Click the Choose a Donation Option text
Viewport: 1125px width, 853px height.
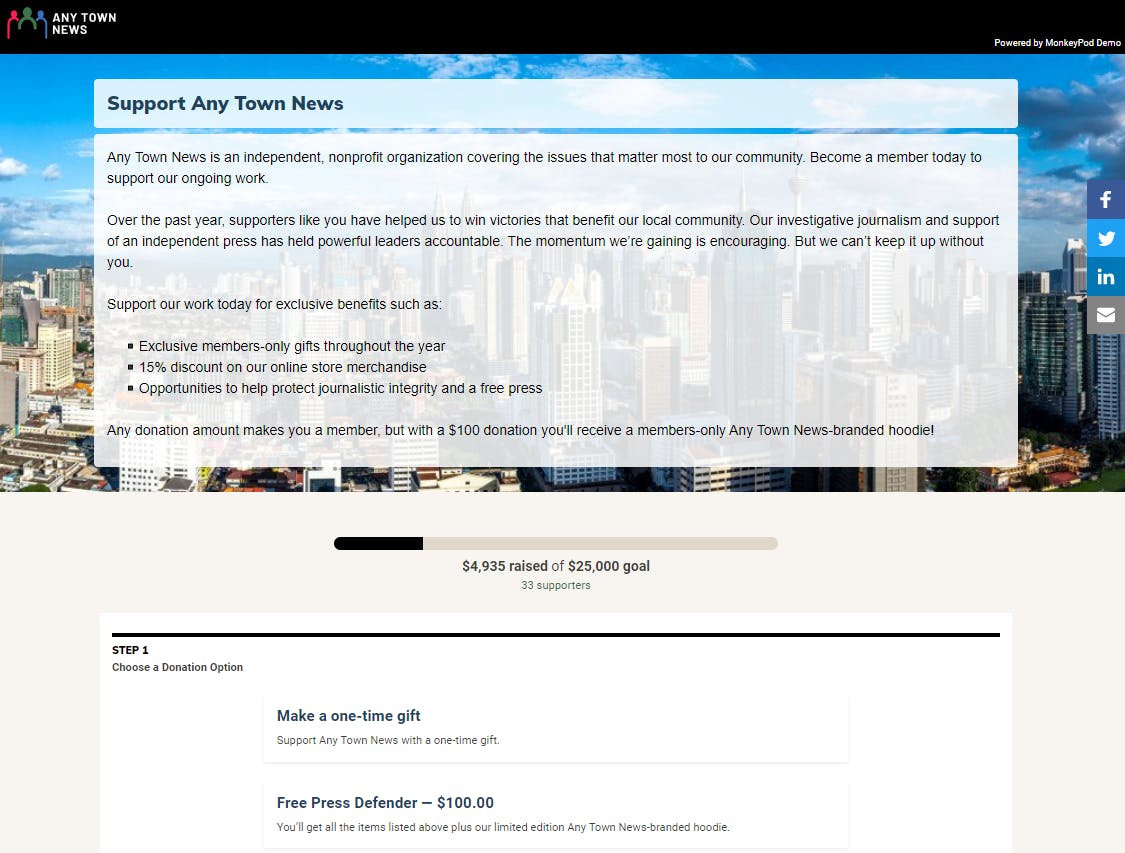tap(177, 667)
